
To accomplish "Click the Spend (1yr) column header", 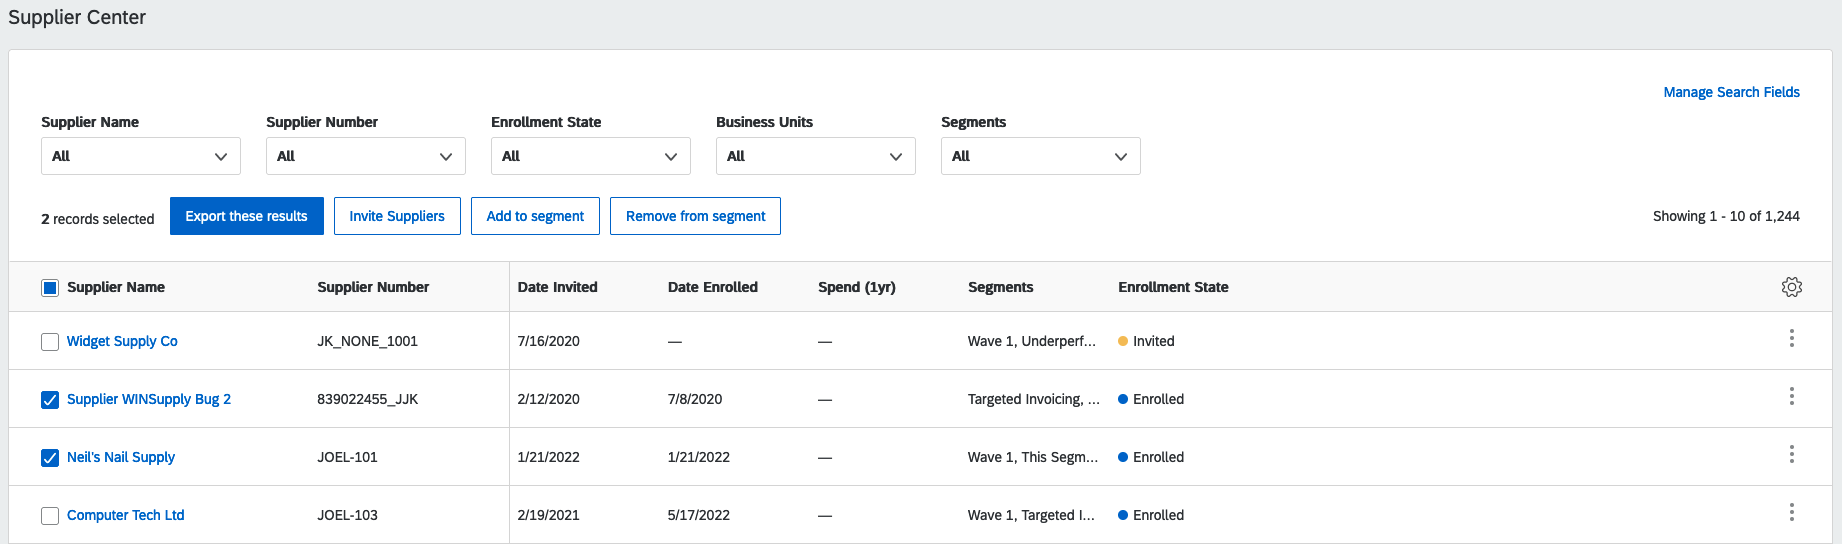I will click(857, 287).
